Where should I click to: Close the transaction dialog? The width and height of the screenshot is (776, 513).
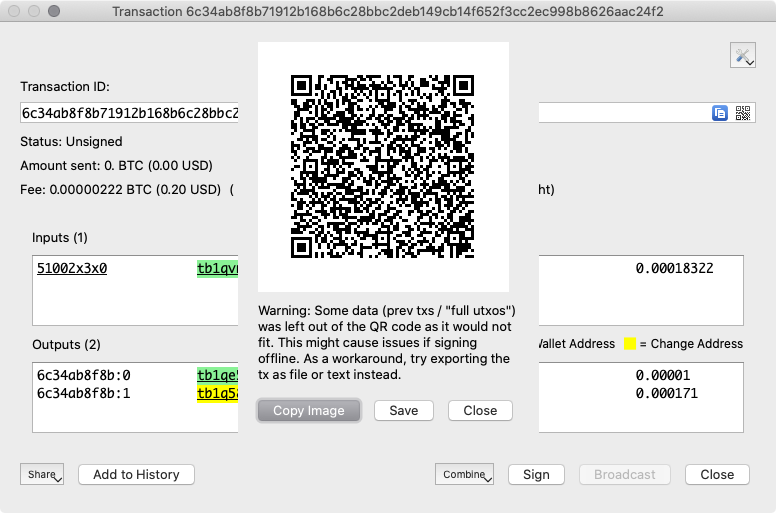tap(717, 474)
